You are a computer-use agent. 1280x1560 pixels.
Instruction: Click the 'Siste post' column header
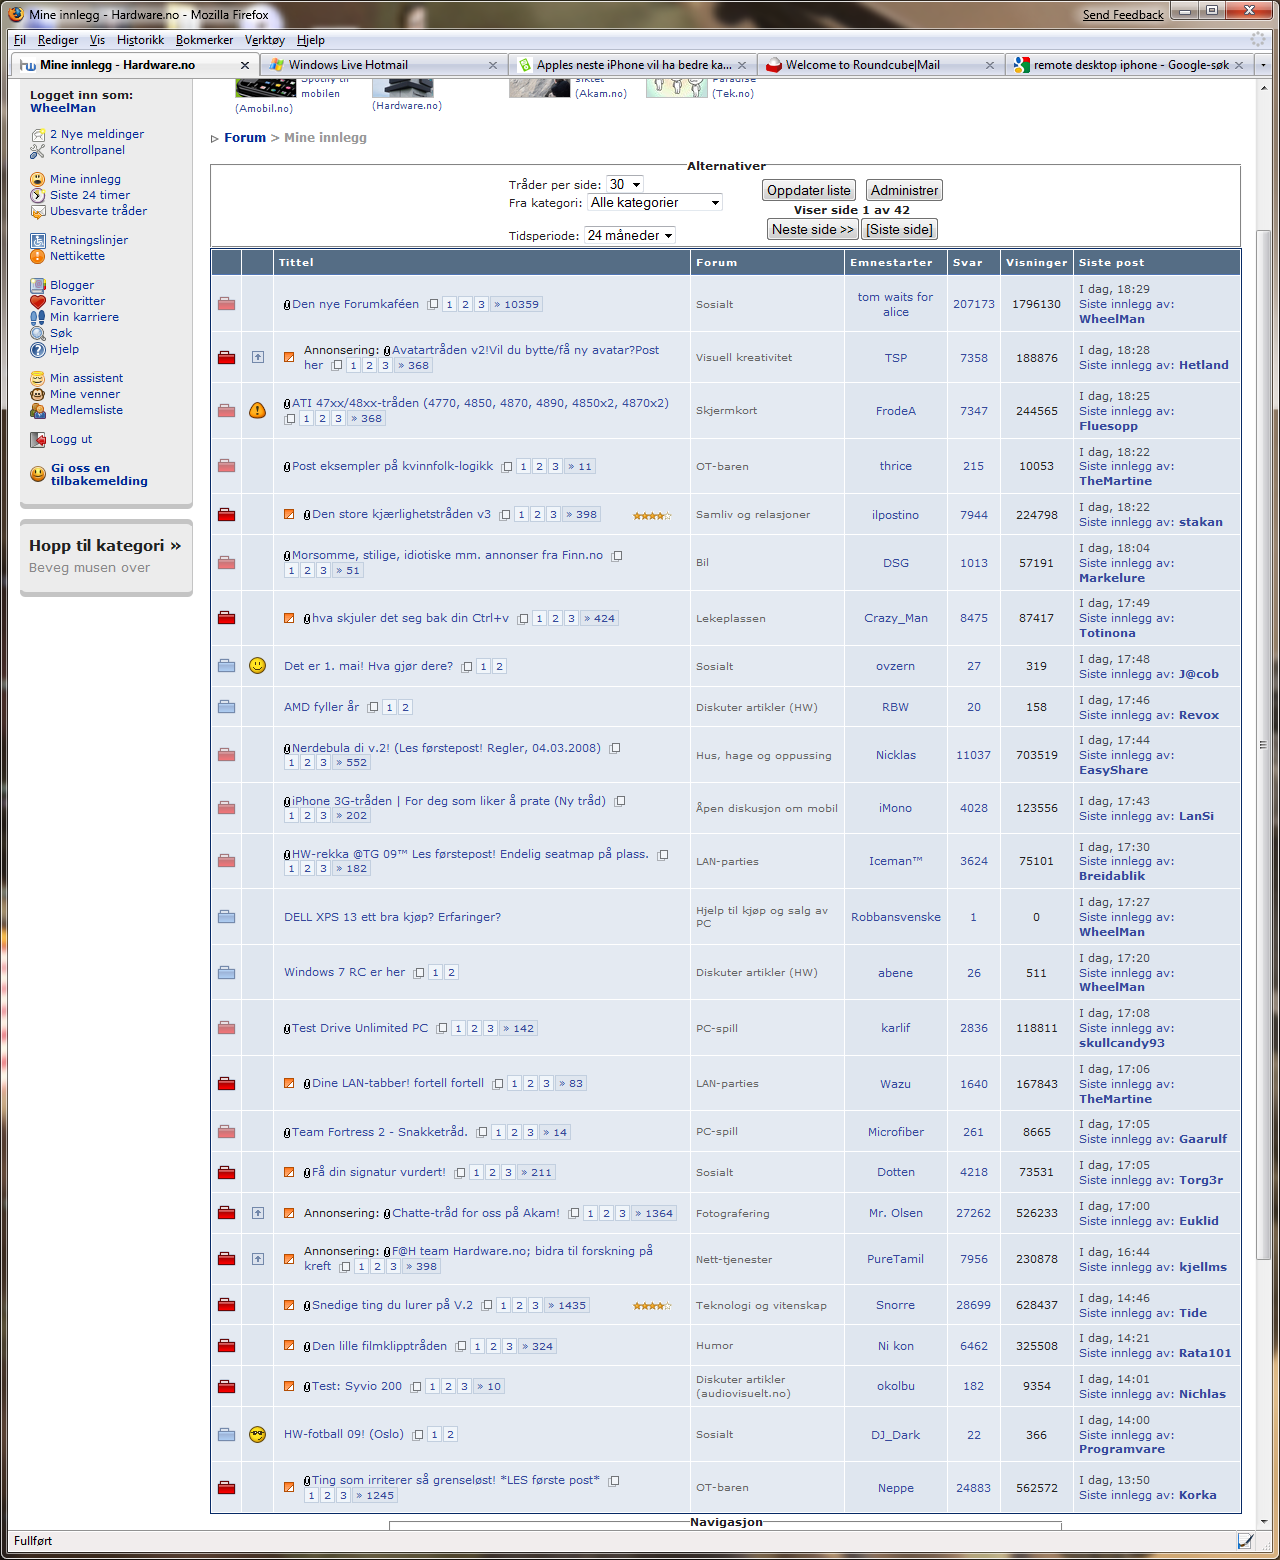point(1111,263)
